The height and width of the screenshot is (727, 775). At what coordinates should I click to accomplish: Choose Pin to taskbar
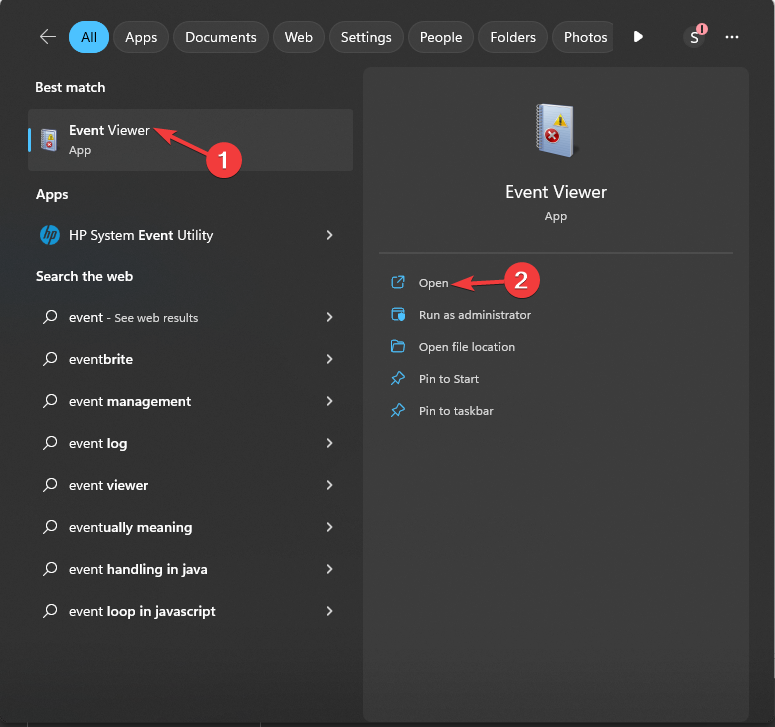(456, 411)
